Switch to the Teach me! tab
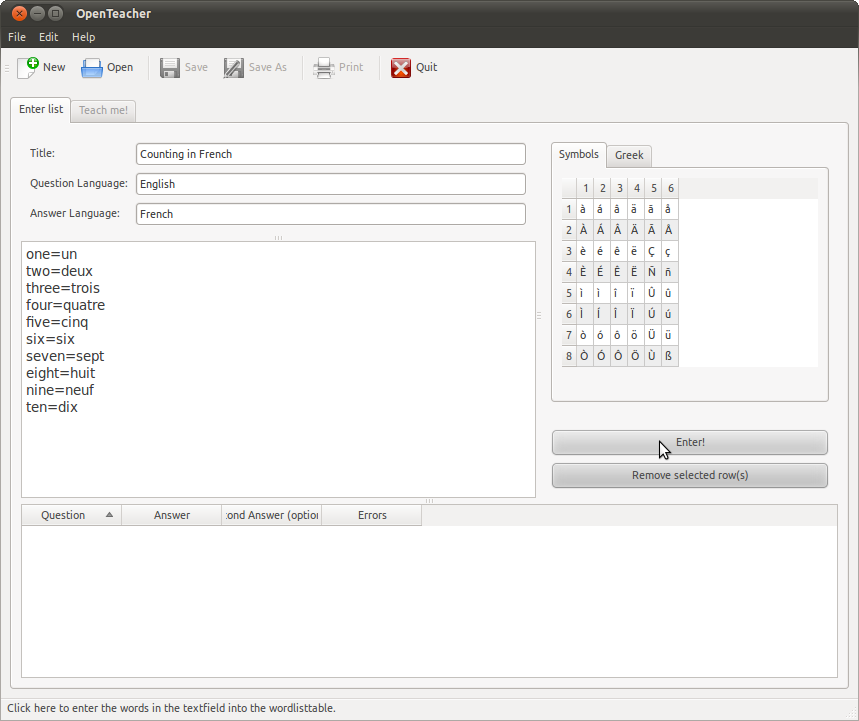The width and height of the screenshot is (859, 721). coord(103,110)
